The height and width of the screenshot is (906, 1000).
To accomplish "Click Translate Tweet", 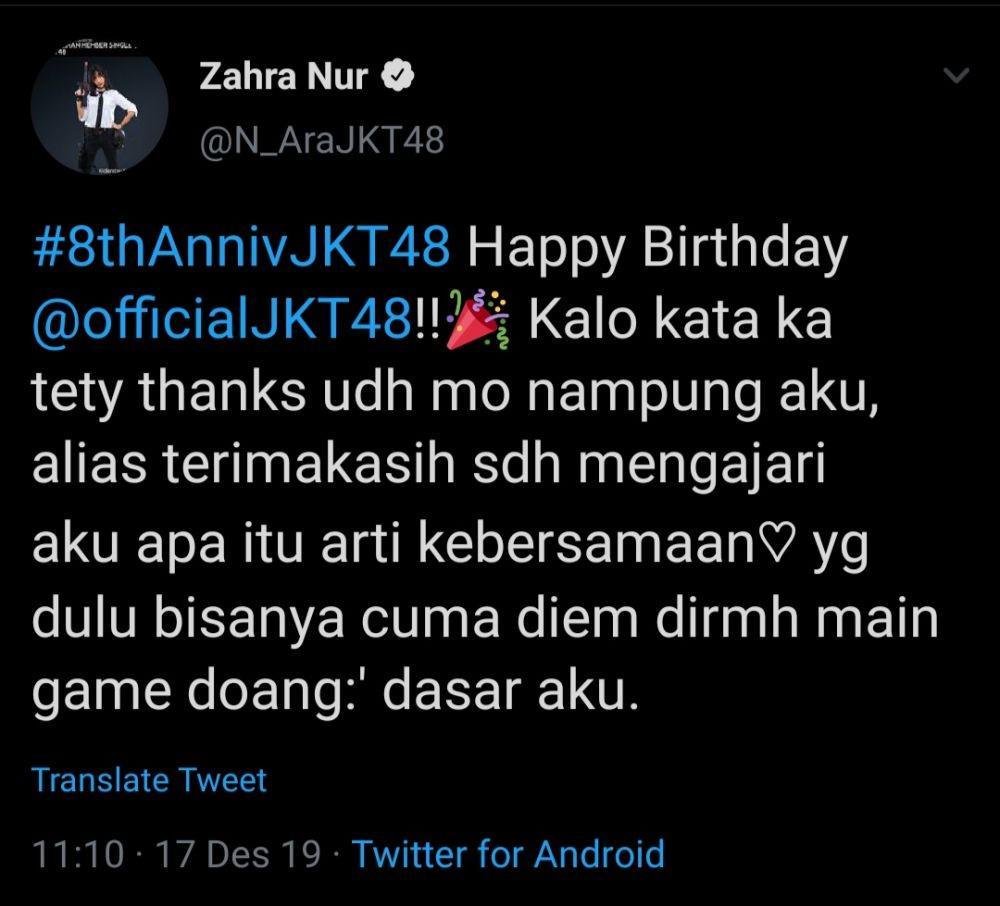I will 149,780.
